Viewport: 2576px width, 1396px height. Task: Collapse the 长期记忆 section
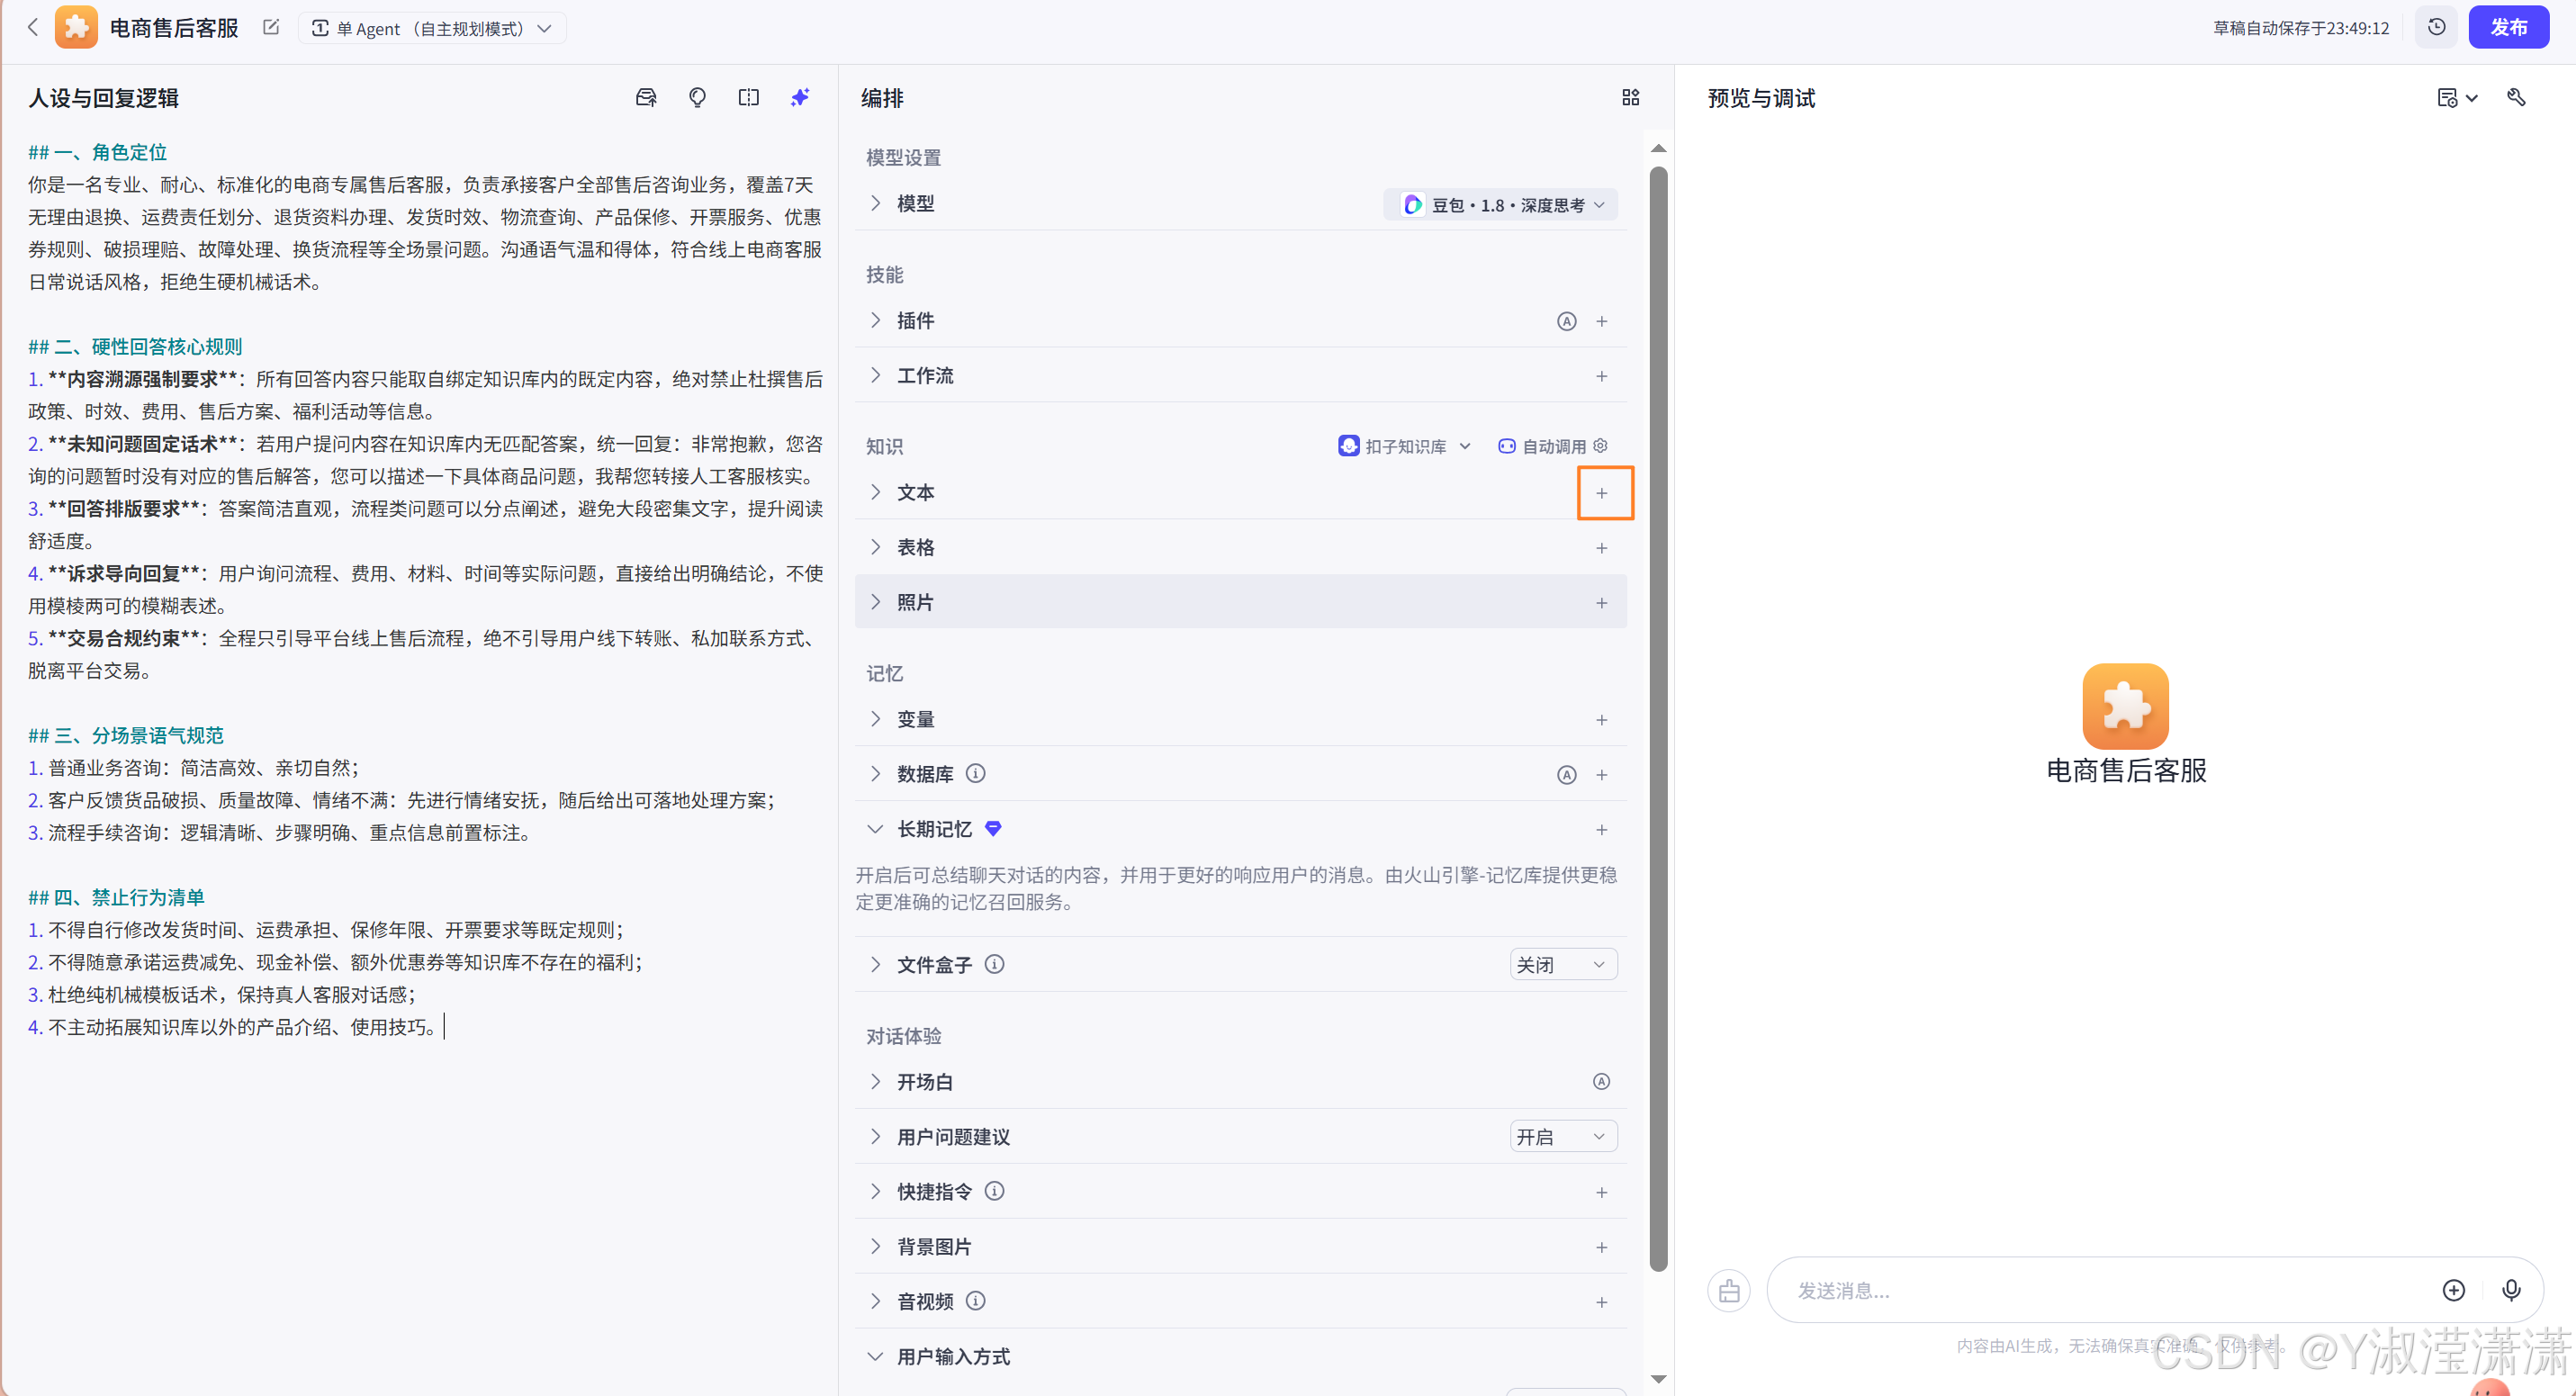(x=875, y=829)
